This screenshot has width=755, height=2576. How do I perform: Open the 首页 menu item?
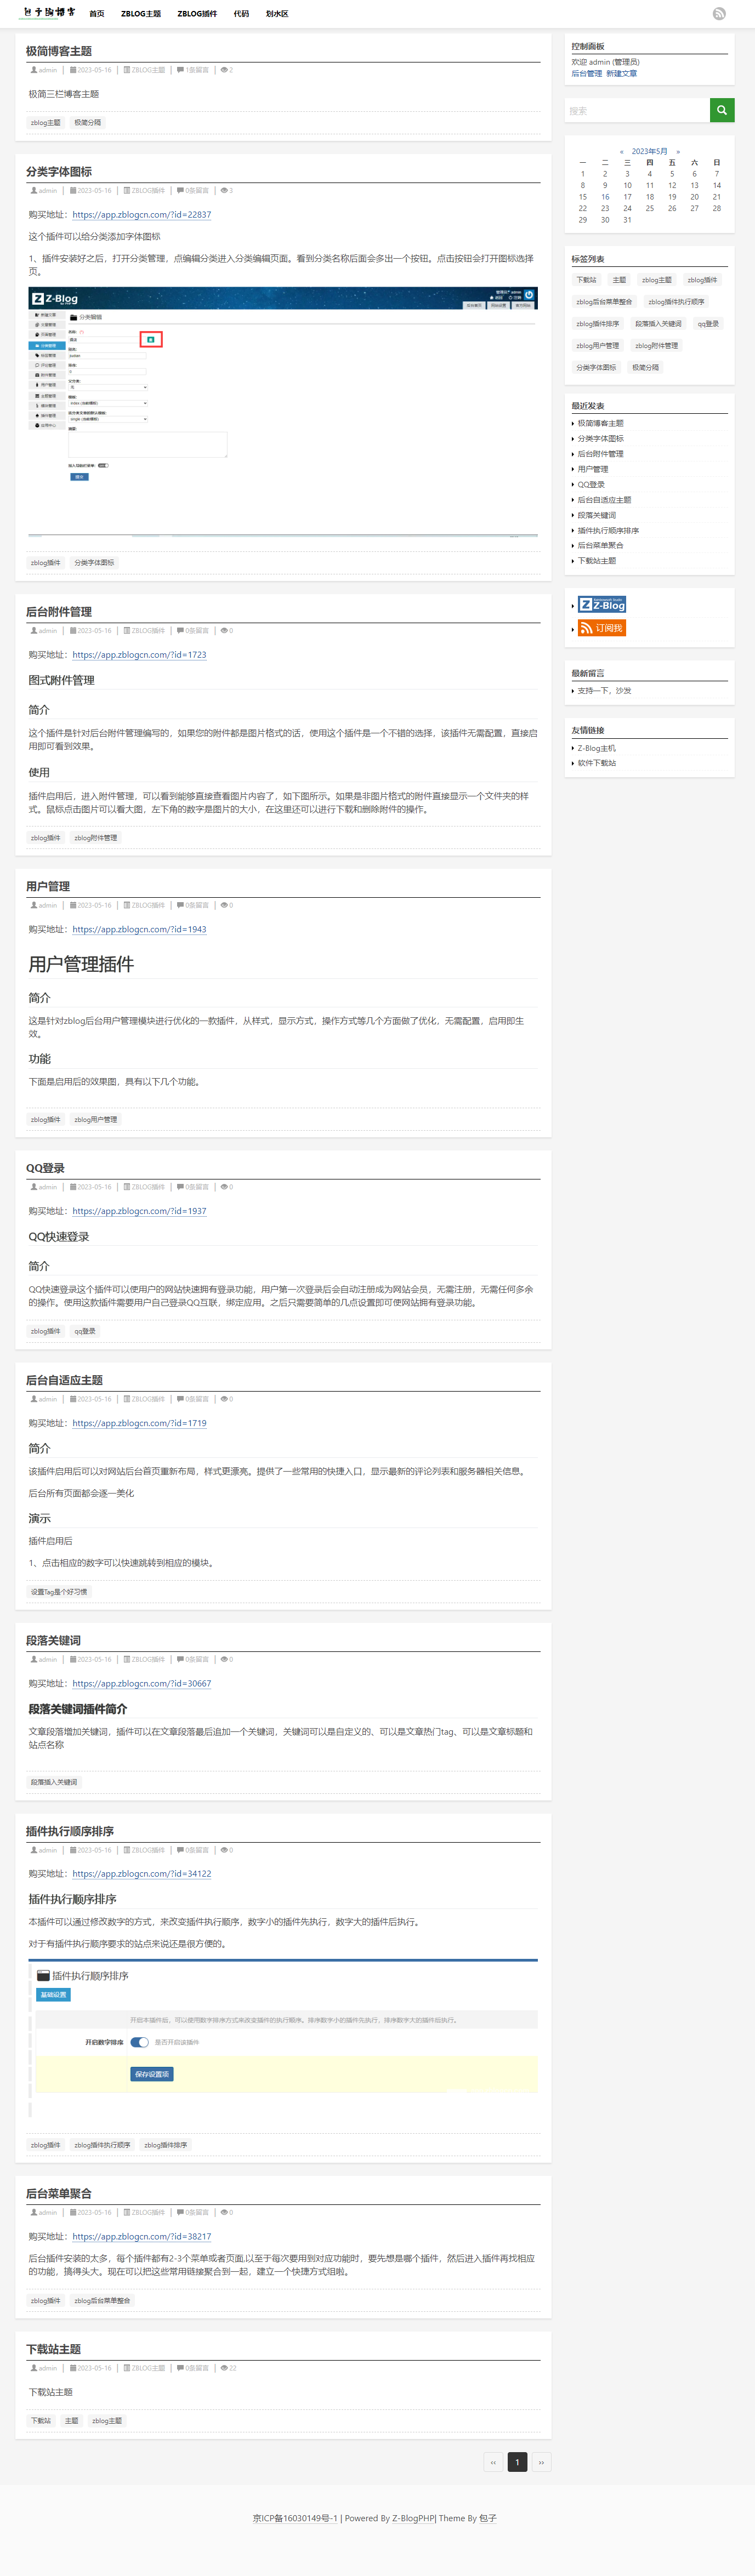97,14
